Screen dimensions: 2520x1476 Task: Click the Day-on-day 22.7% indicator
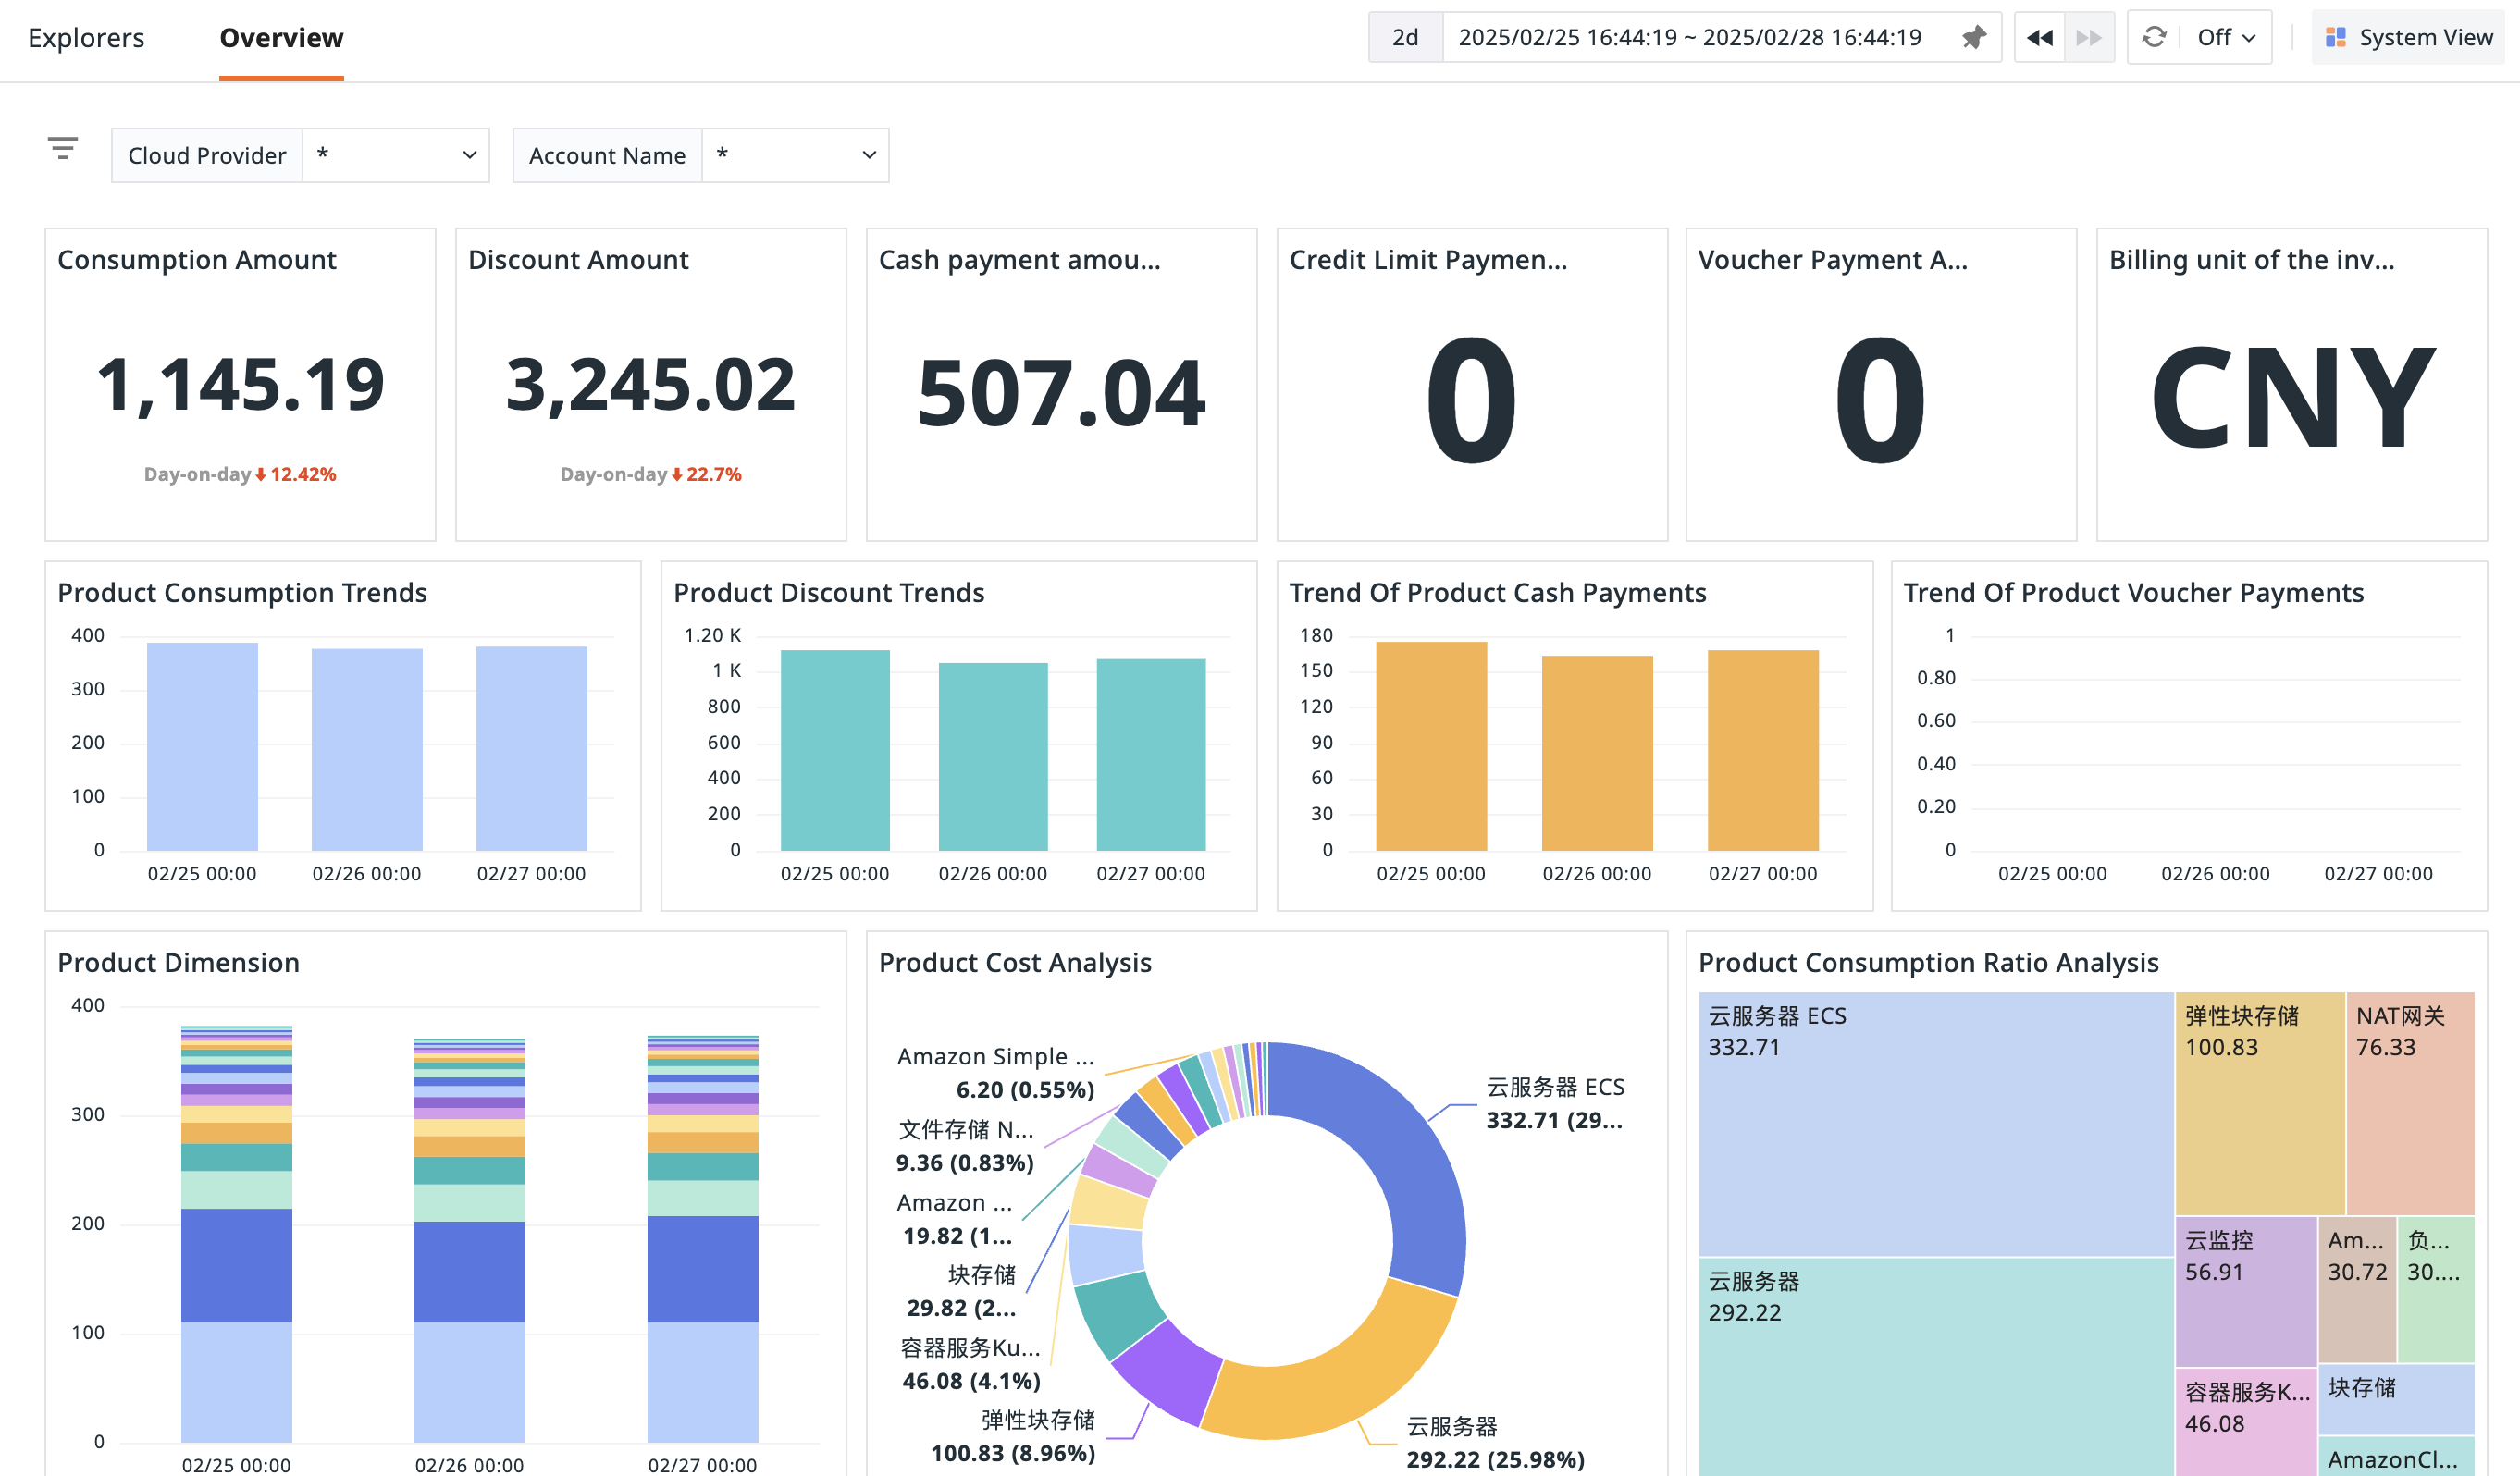pyautogui.click(x=651, y=474)
